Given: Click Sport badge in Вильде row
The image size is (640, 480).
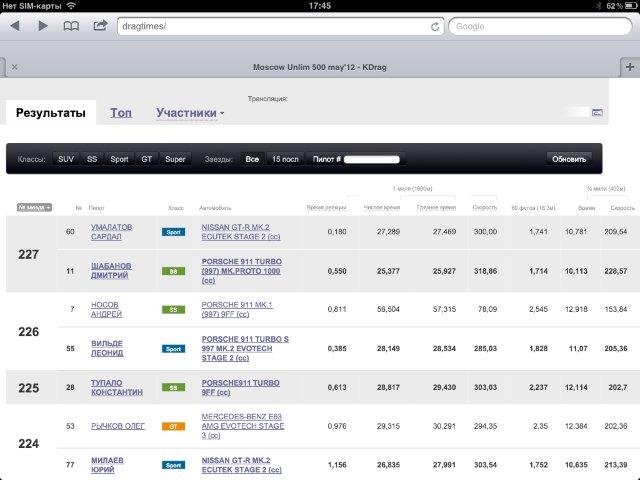Looking at the screenshot, I should coord(173,349).
